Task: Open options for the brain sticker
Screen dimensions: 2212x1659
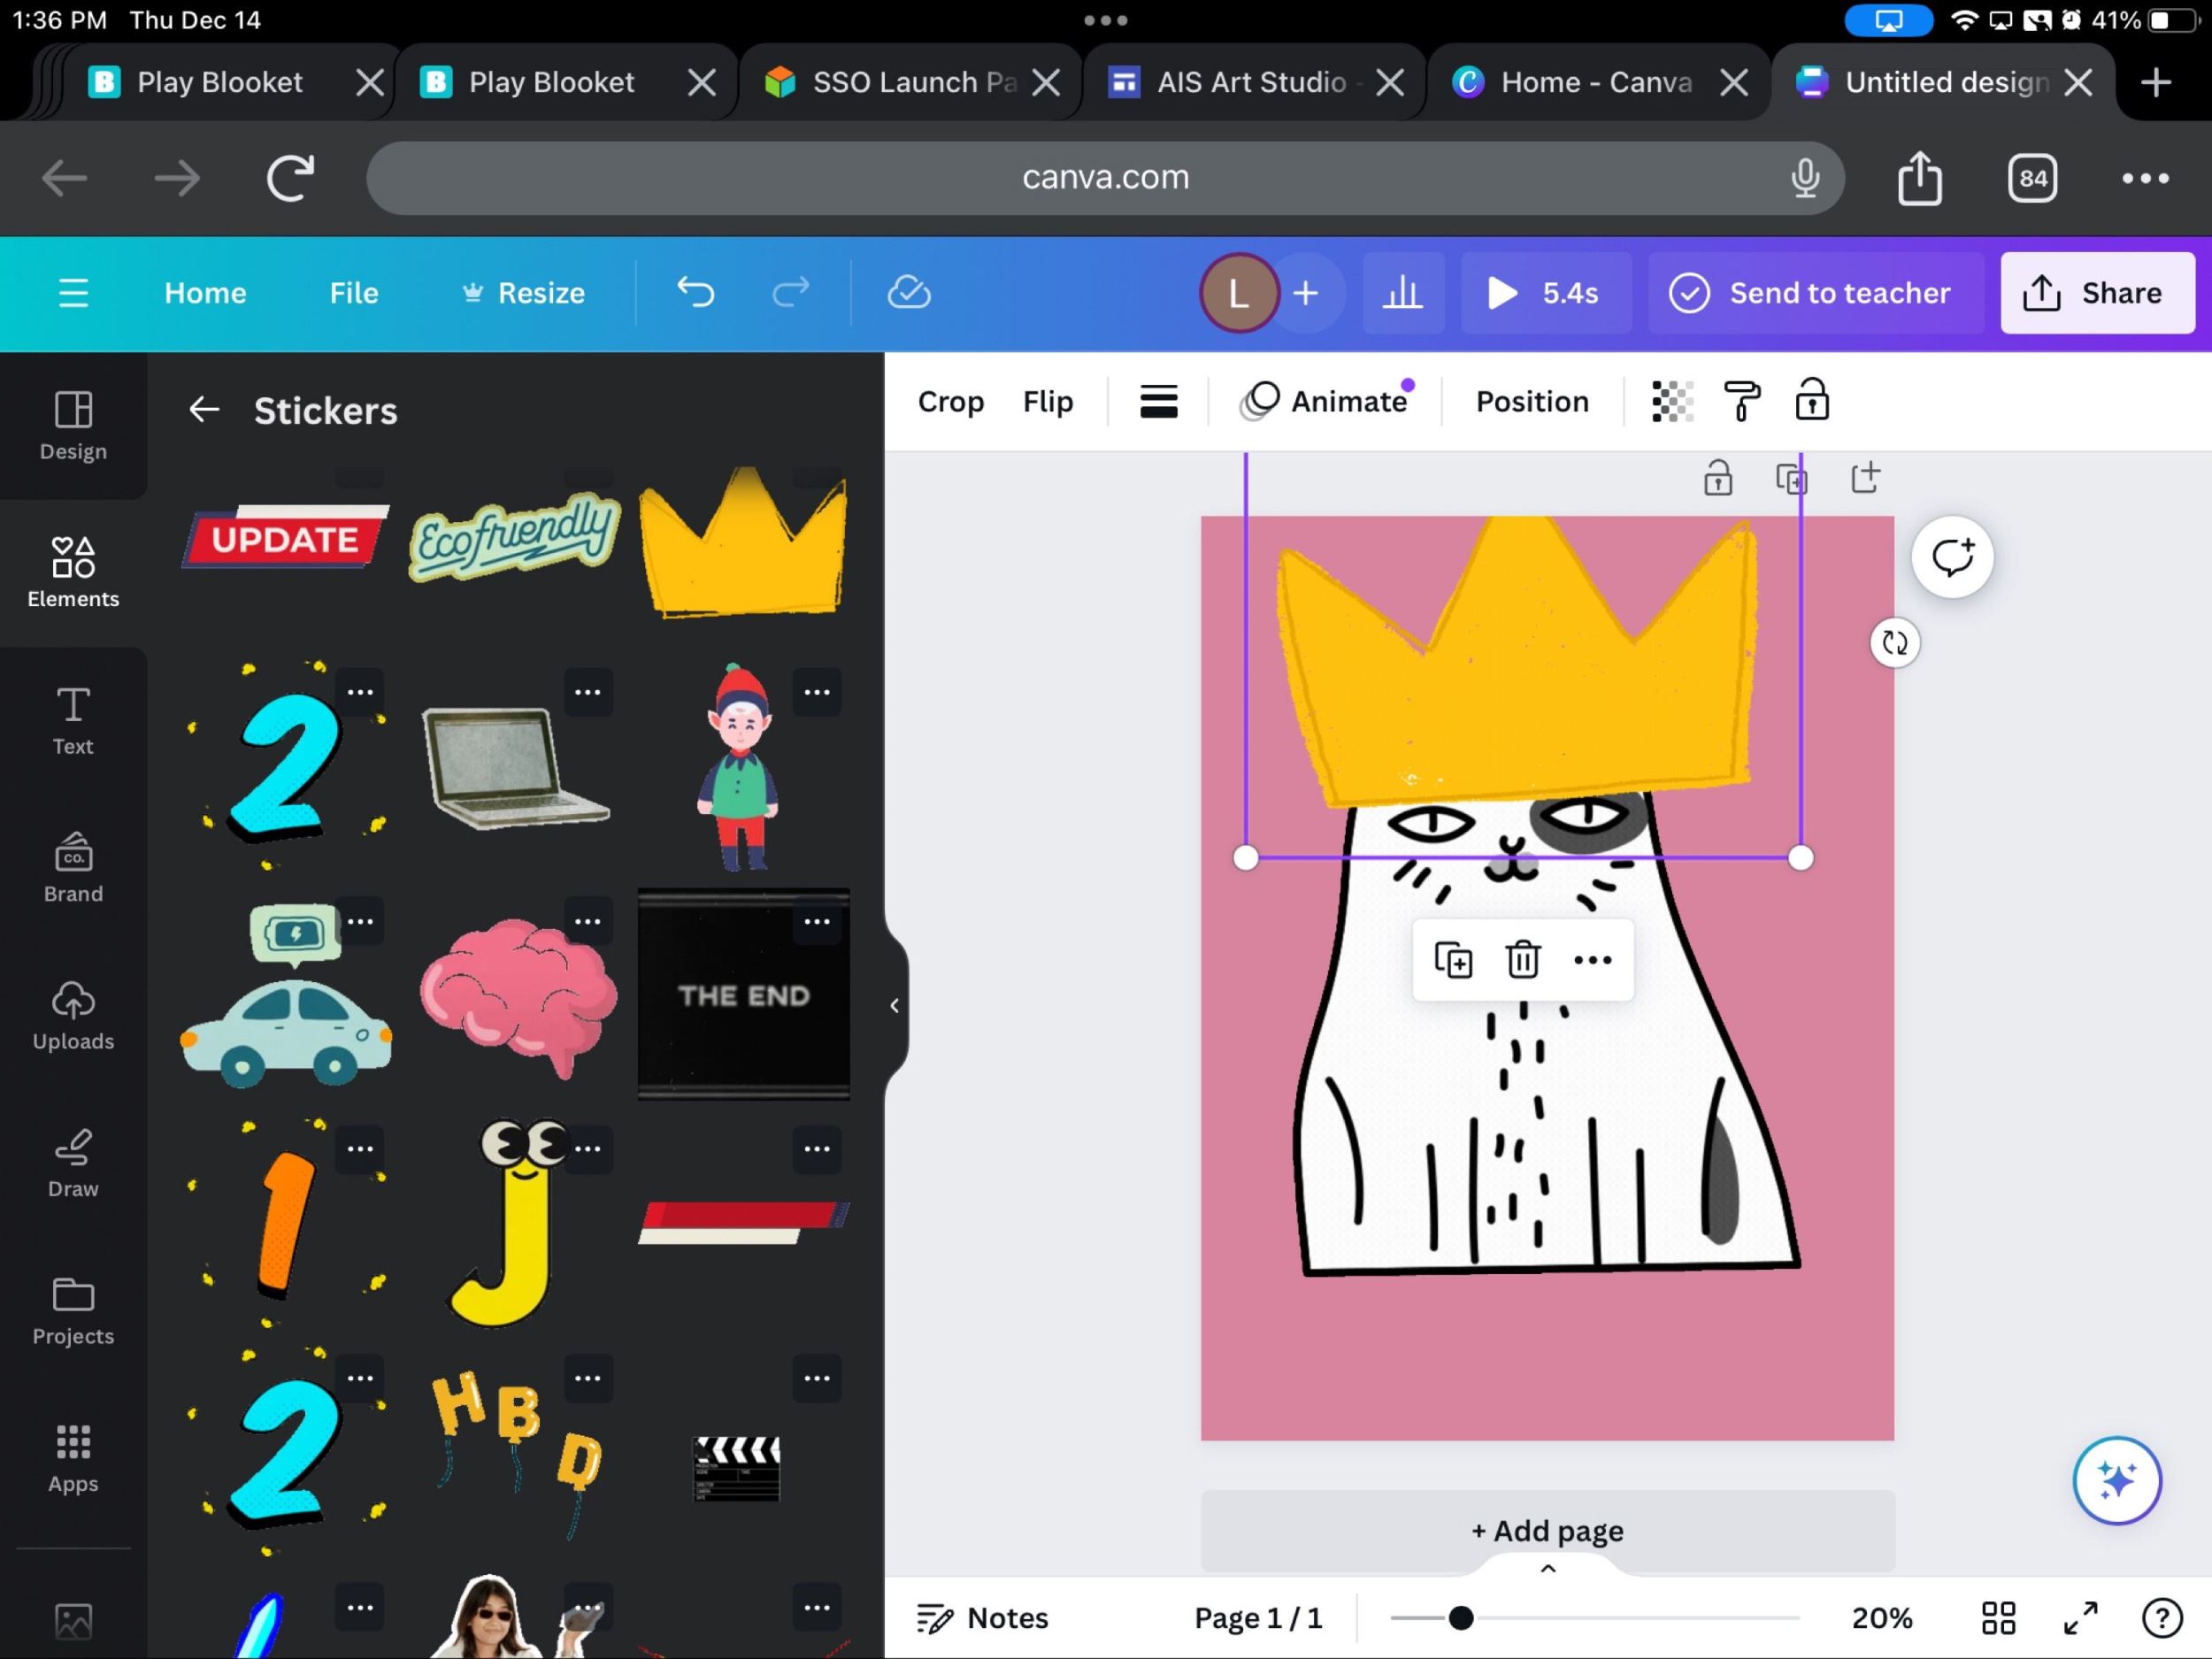Action: tap(587, 921)
